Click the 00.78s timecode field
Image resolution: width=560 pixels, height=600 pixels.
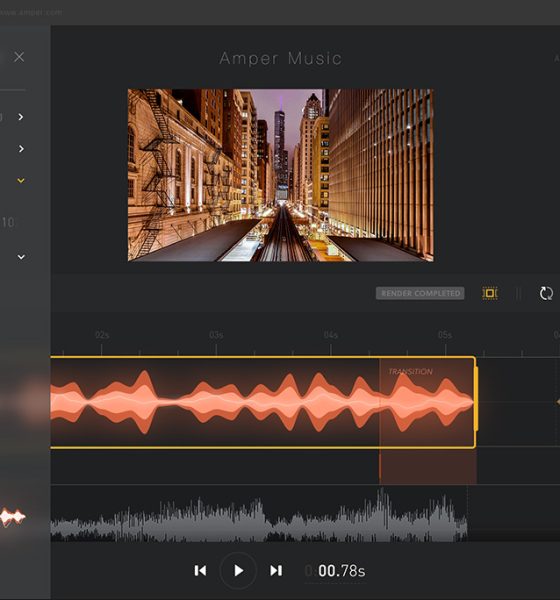pos(335,571)
